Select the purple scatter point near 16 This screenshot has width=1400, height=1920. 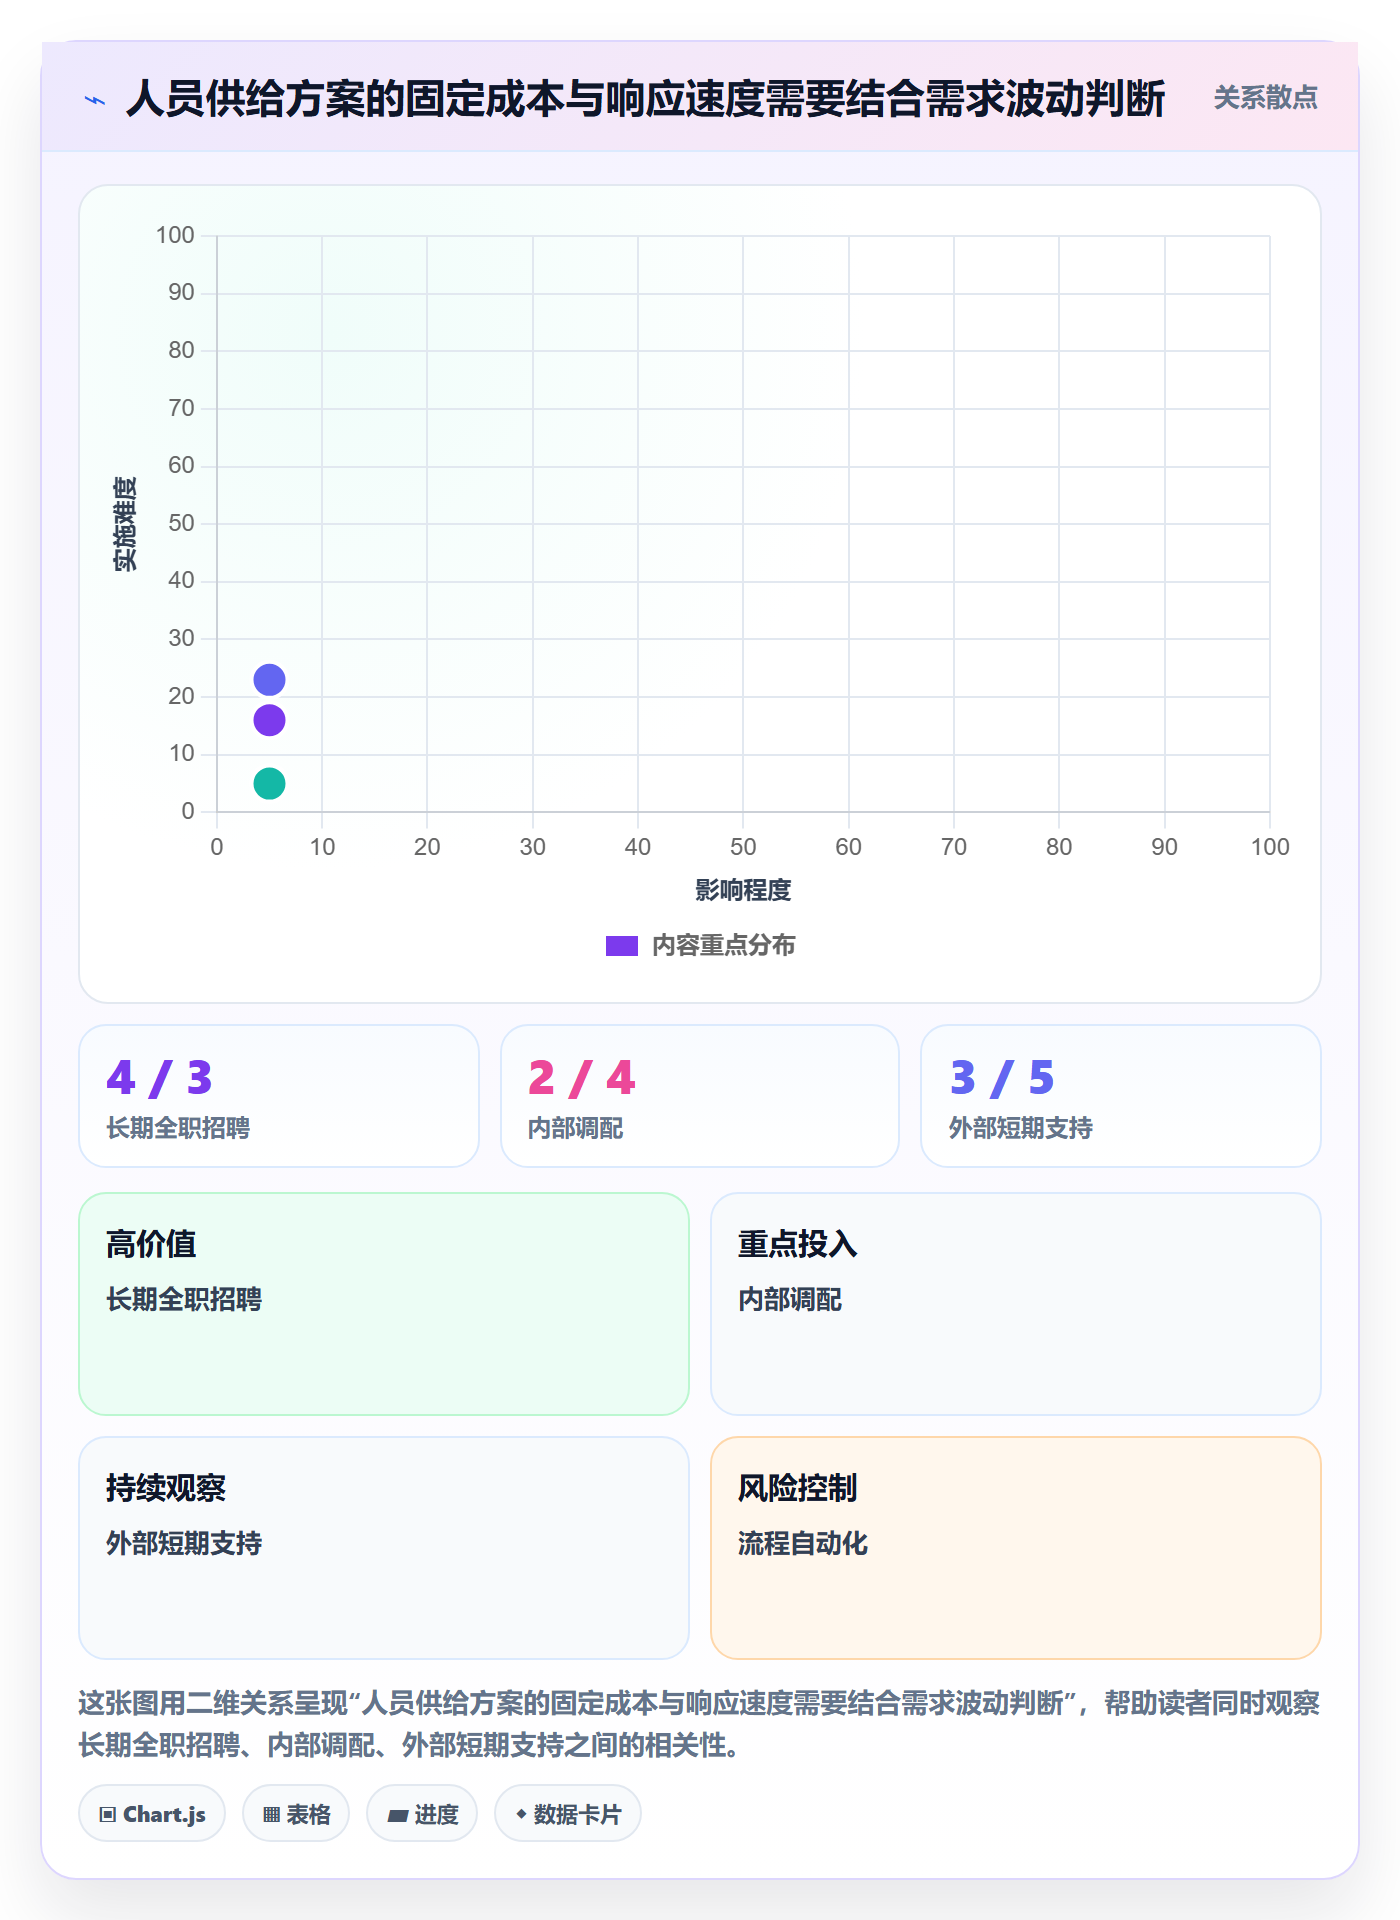tap(269, 720)
